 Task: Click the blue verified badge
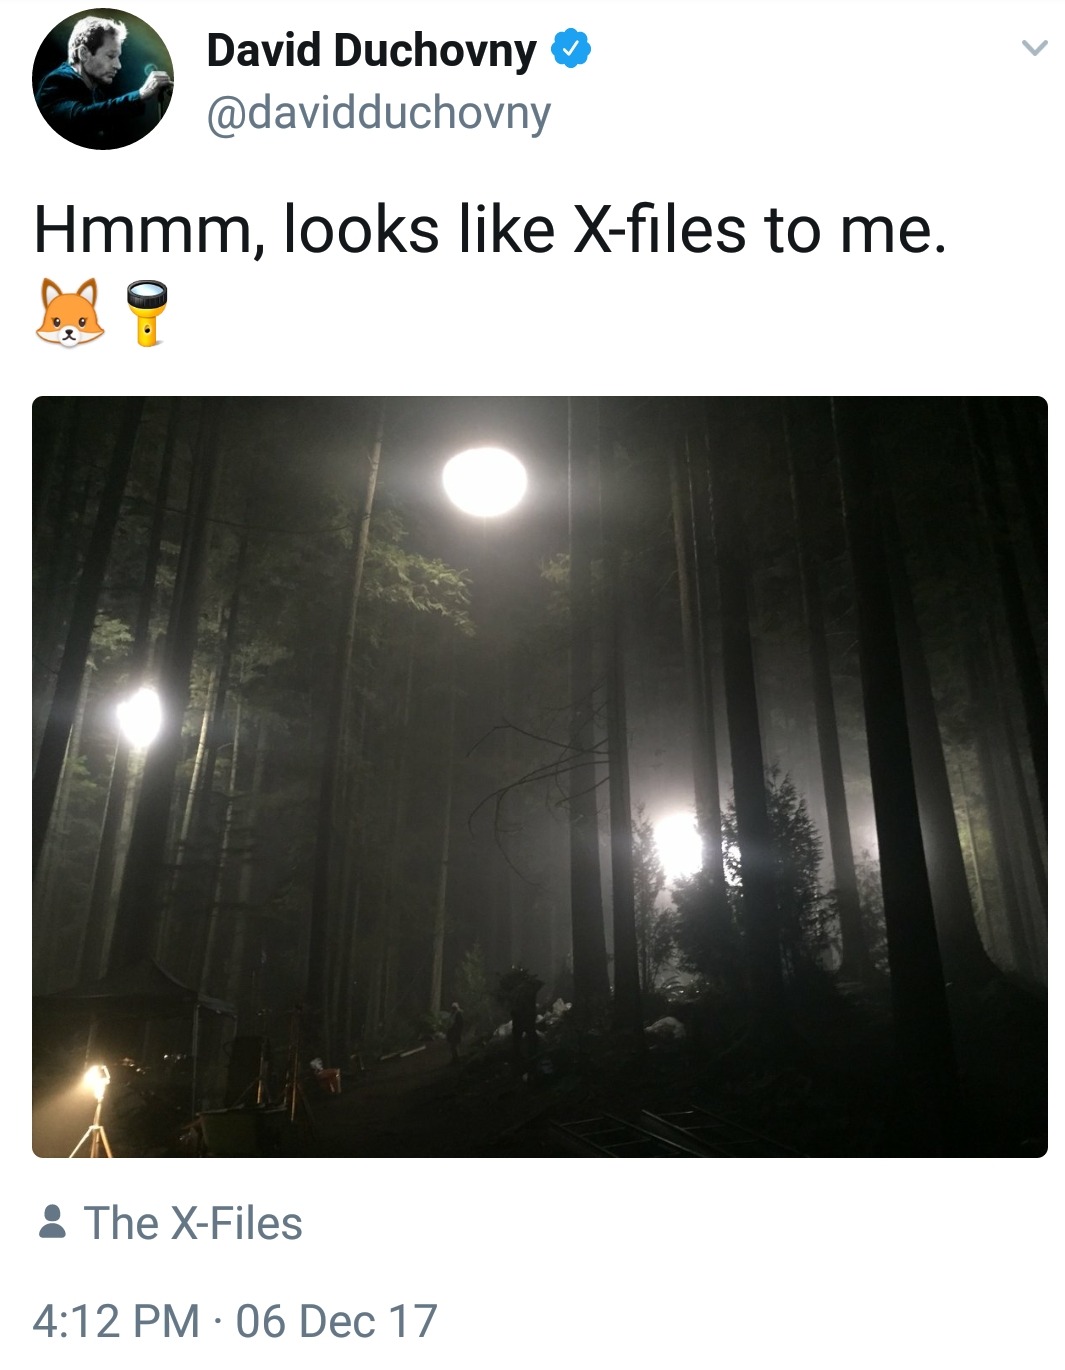pos(571,49)
